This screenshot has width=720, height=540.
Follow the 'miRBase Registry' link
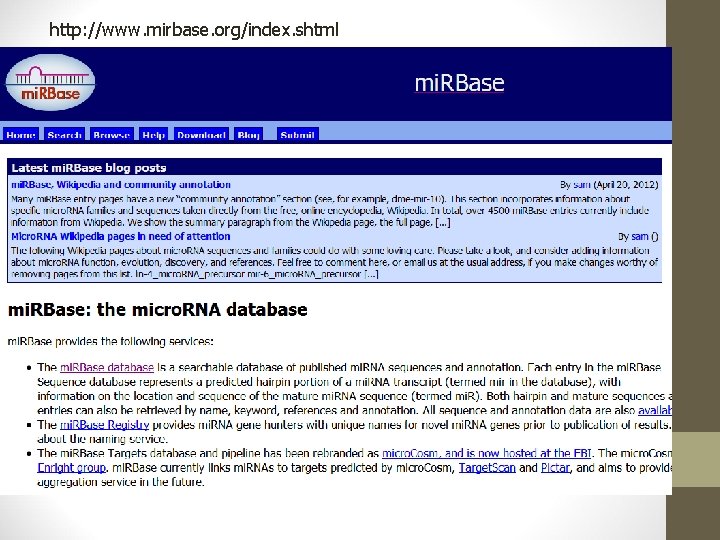pyautogui.click(x=105, y=425)
